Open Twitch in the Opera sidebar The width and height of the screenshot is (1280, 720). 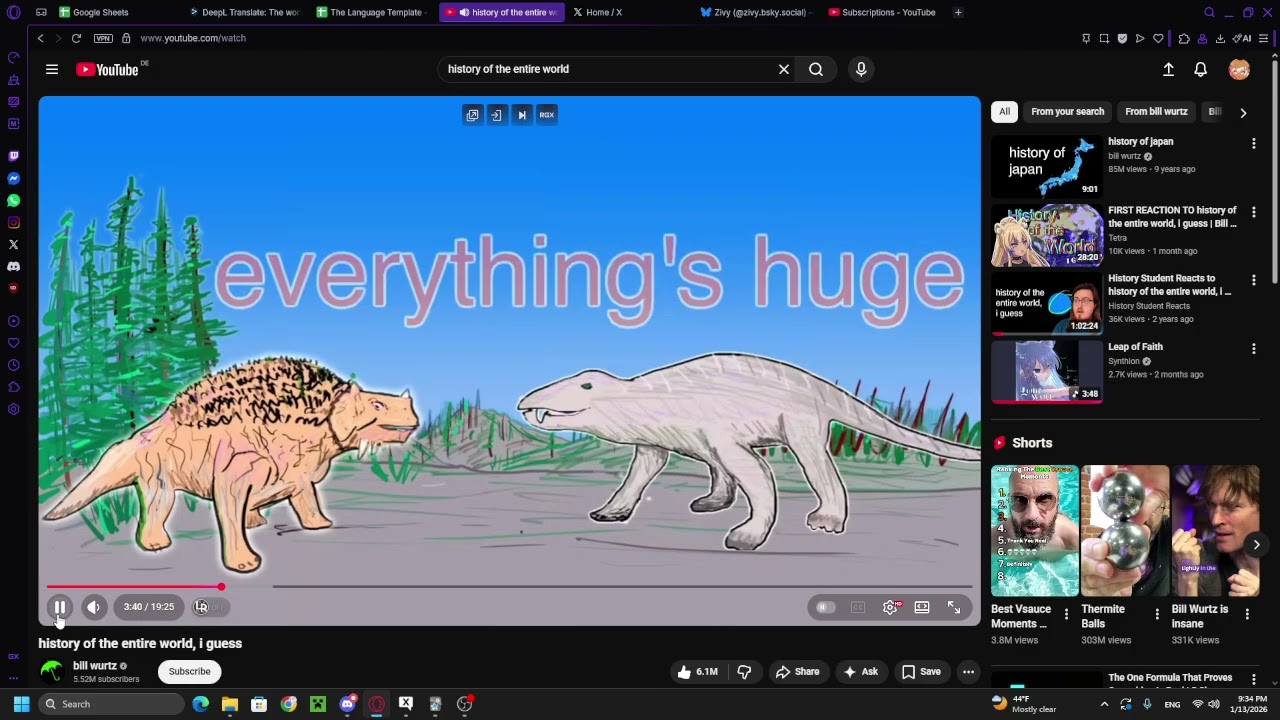tap(13, 156)
